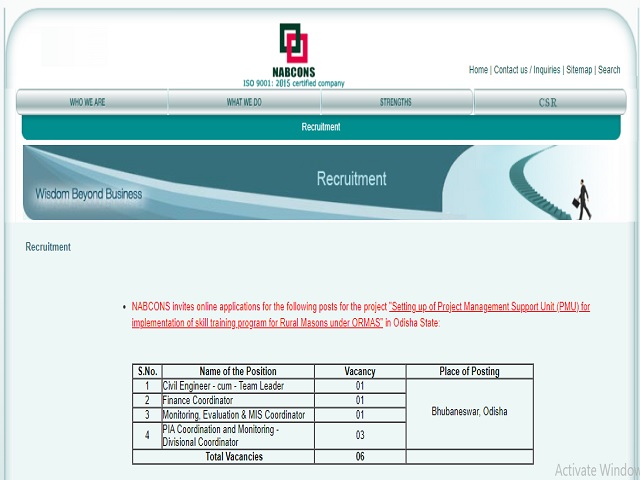Click the 'Place of Posting' column header

coord(469,371)
